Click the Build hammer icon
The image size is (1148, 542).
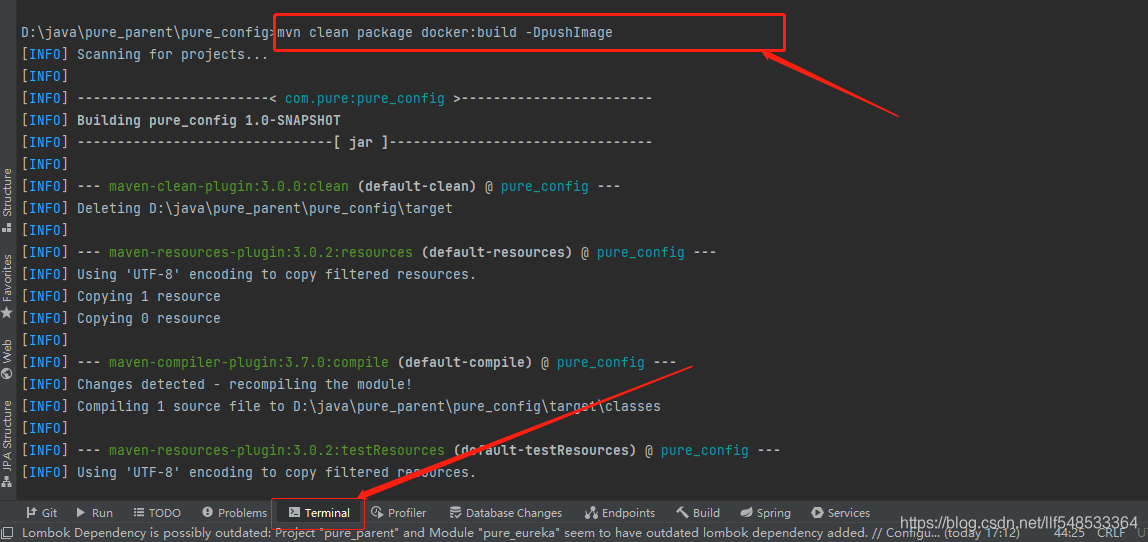682,513
